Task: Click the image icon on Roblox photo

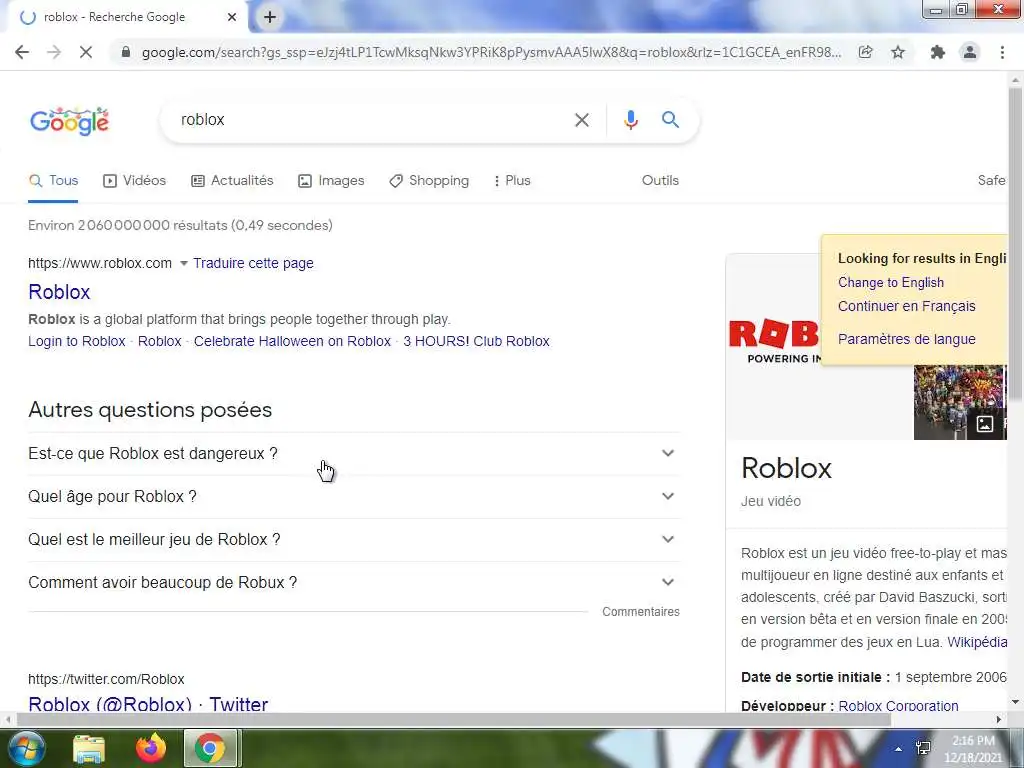Action: pos(984,424)
